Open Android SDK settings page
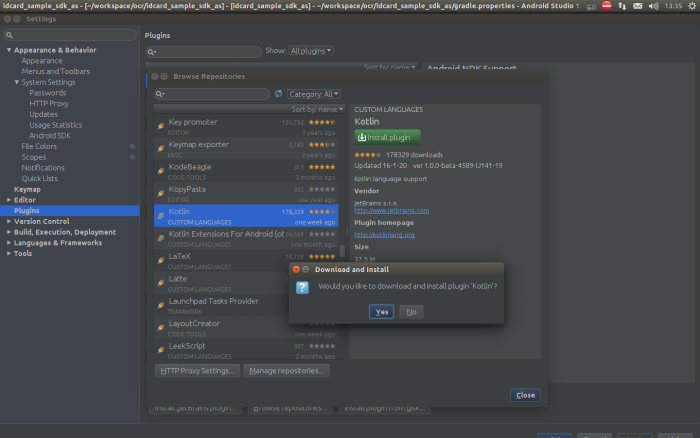700x438 pixels. tap(50, 136)
